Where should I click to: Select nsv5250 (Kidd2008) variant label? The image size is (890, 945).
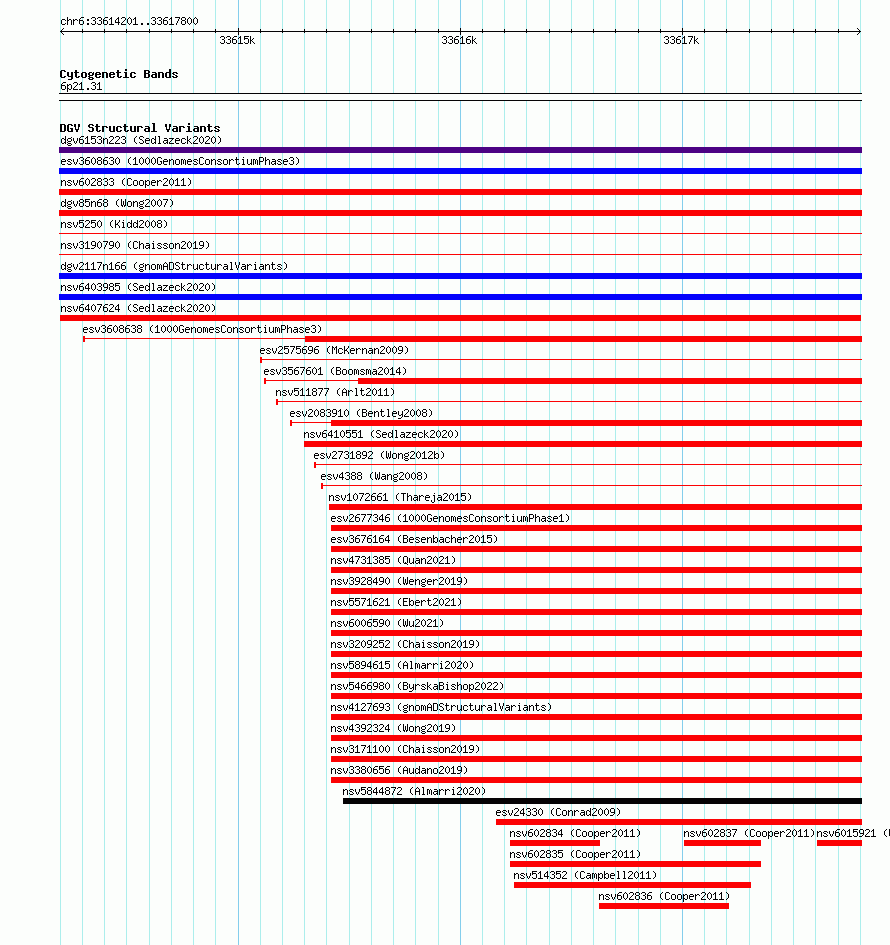point(114,224)
